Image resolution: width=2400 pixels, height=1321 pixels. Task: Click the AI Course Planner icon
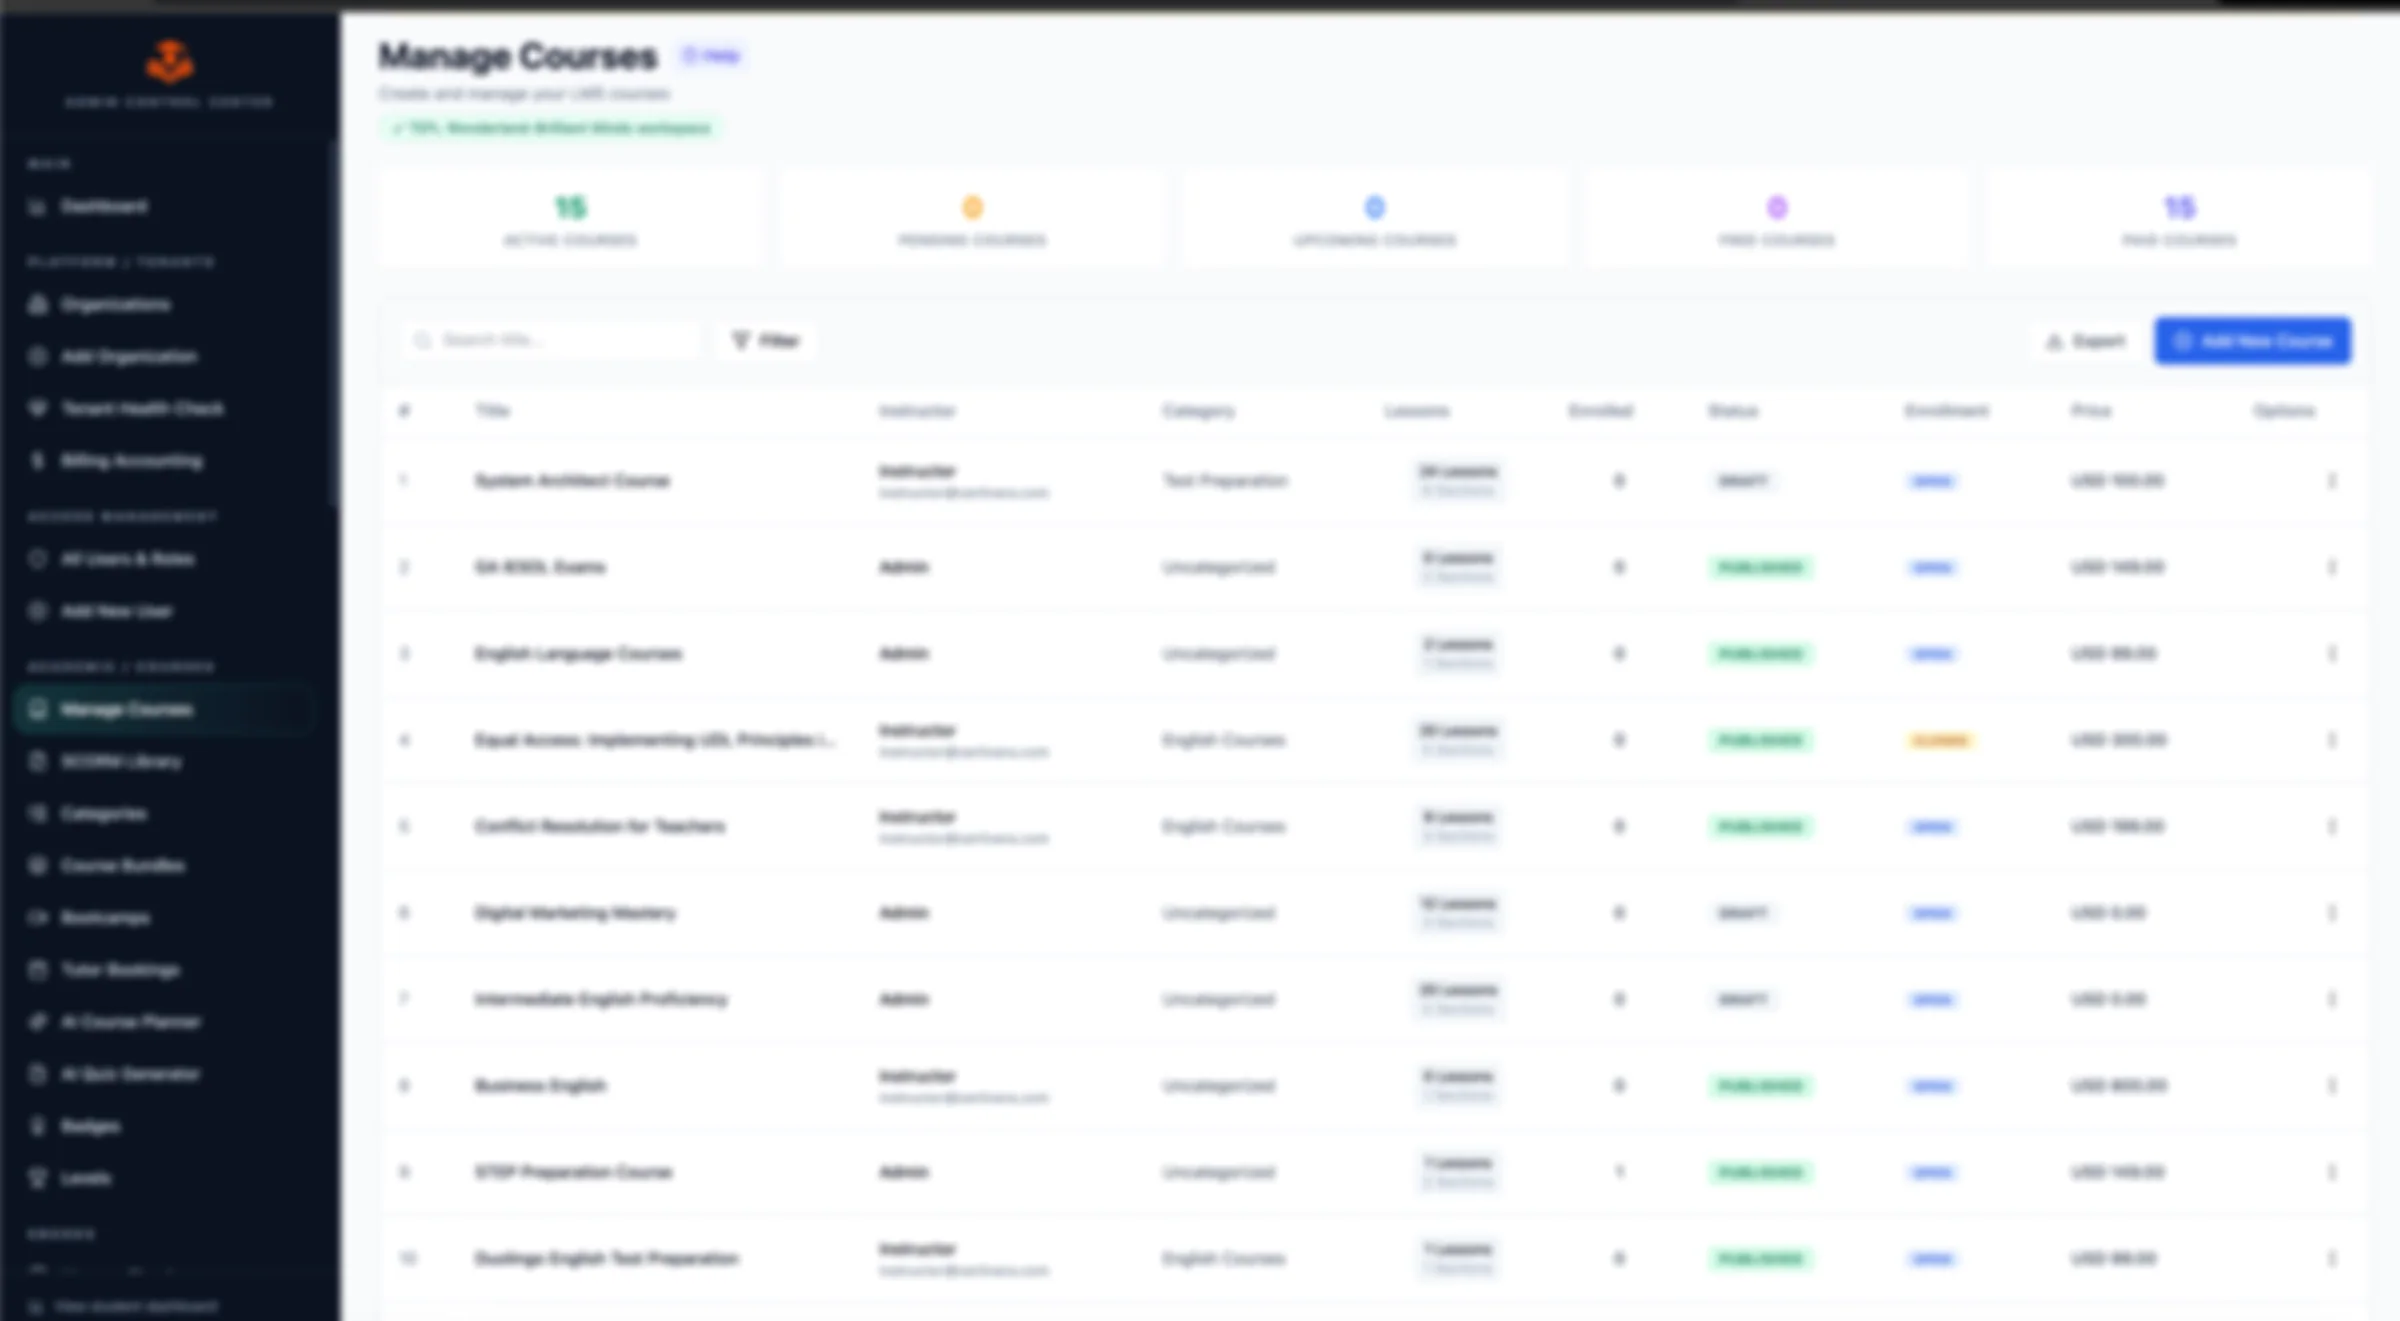tap(38, 1022)
